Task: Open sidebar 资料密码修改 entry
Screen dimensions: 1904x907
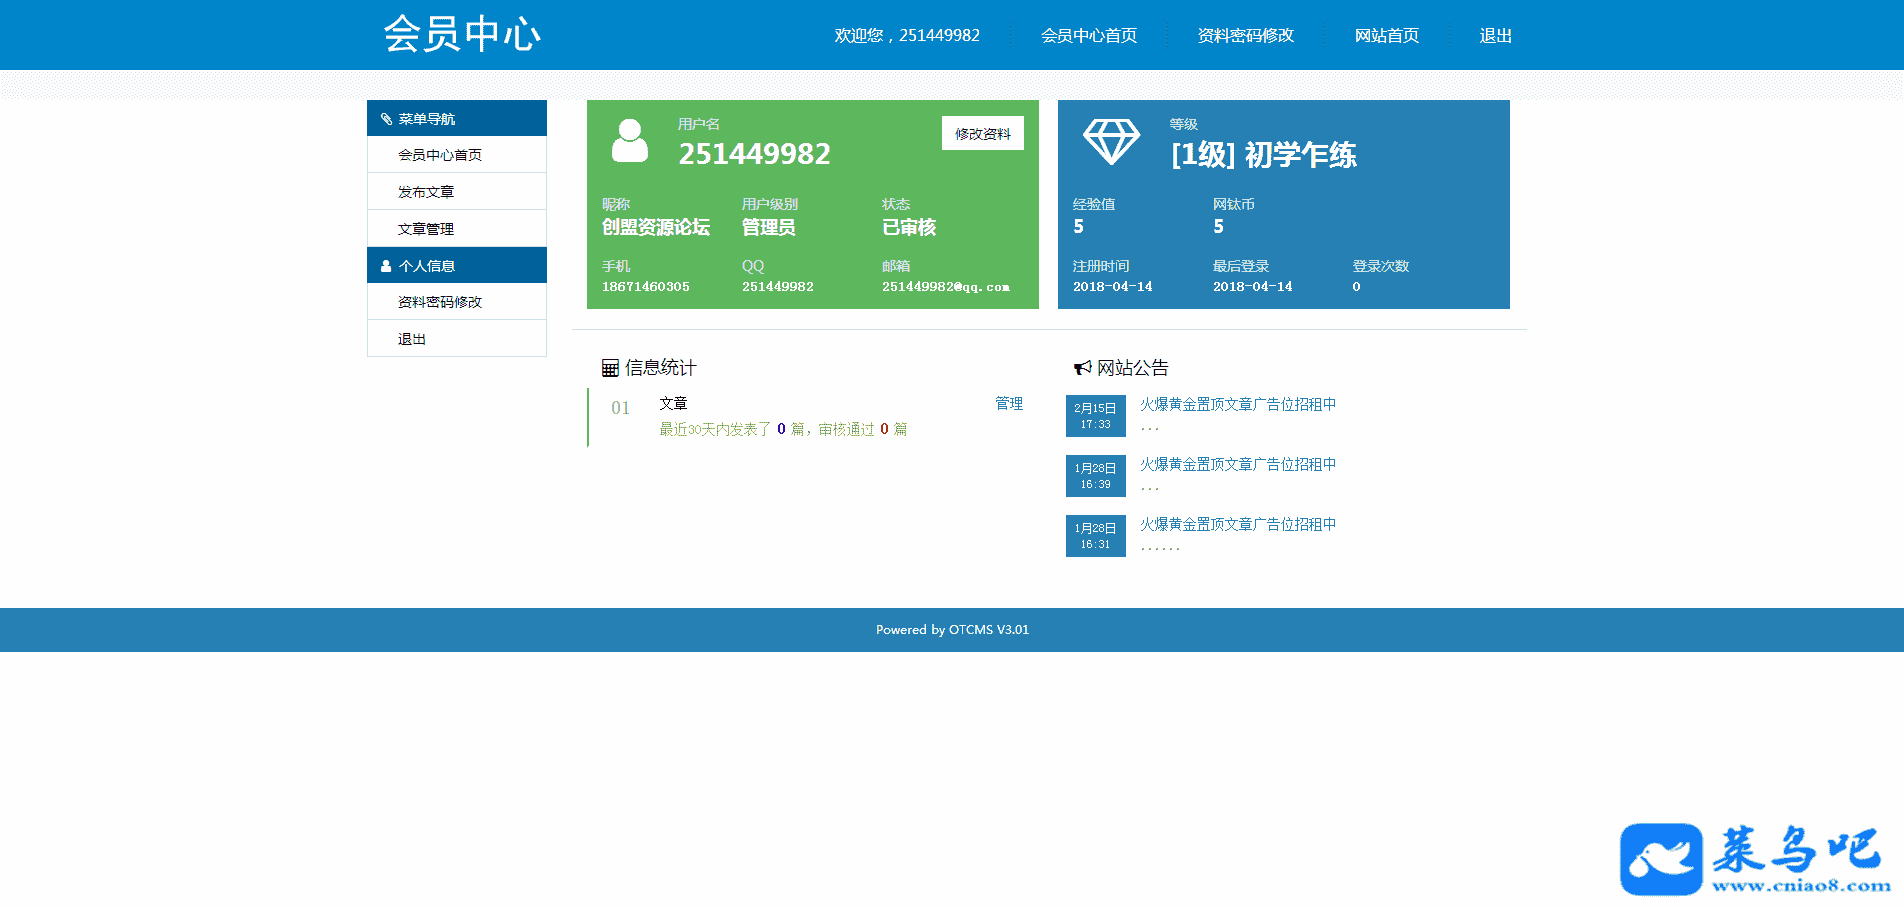Action: pos(440,302)
